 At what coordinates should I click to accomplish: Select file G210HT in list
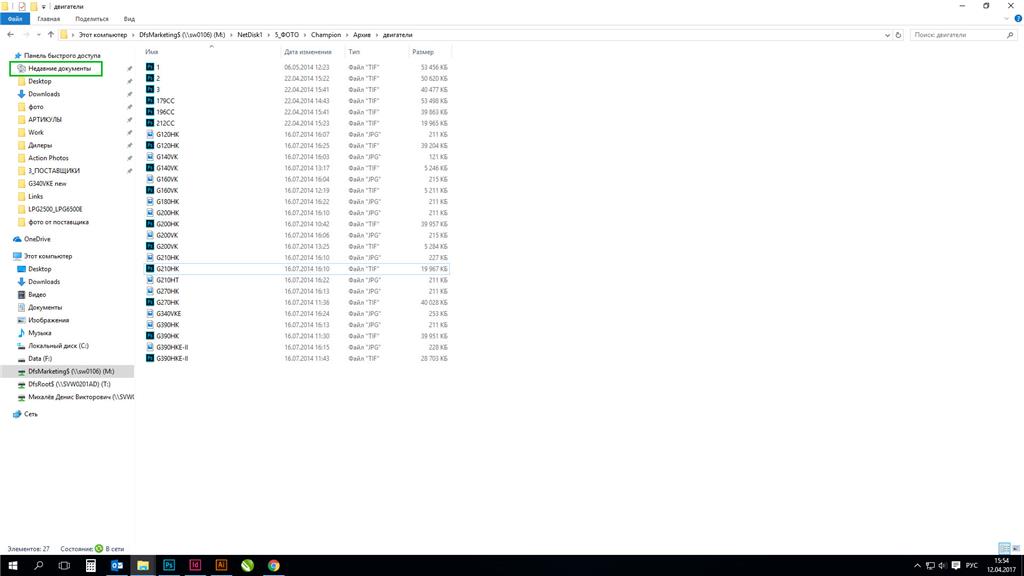click(x=167, y=280)
